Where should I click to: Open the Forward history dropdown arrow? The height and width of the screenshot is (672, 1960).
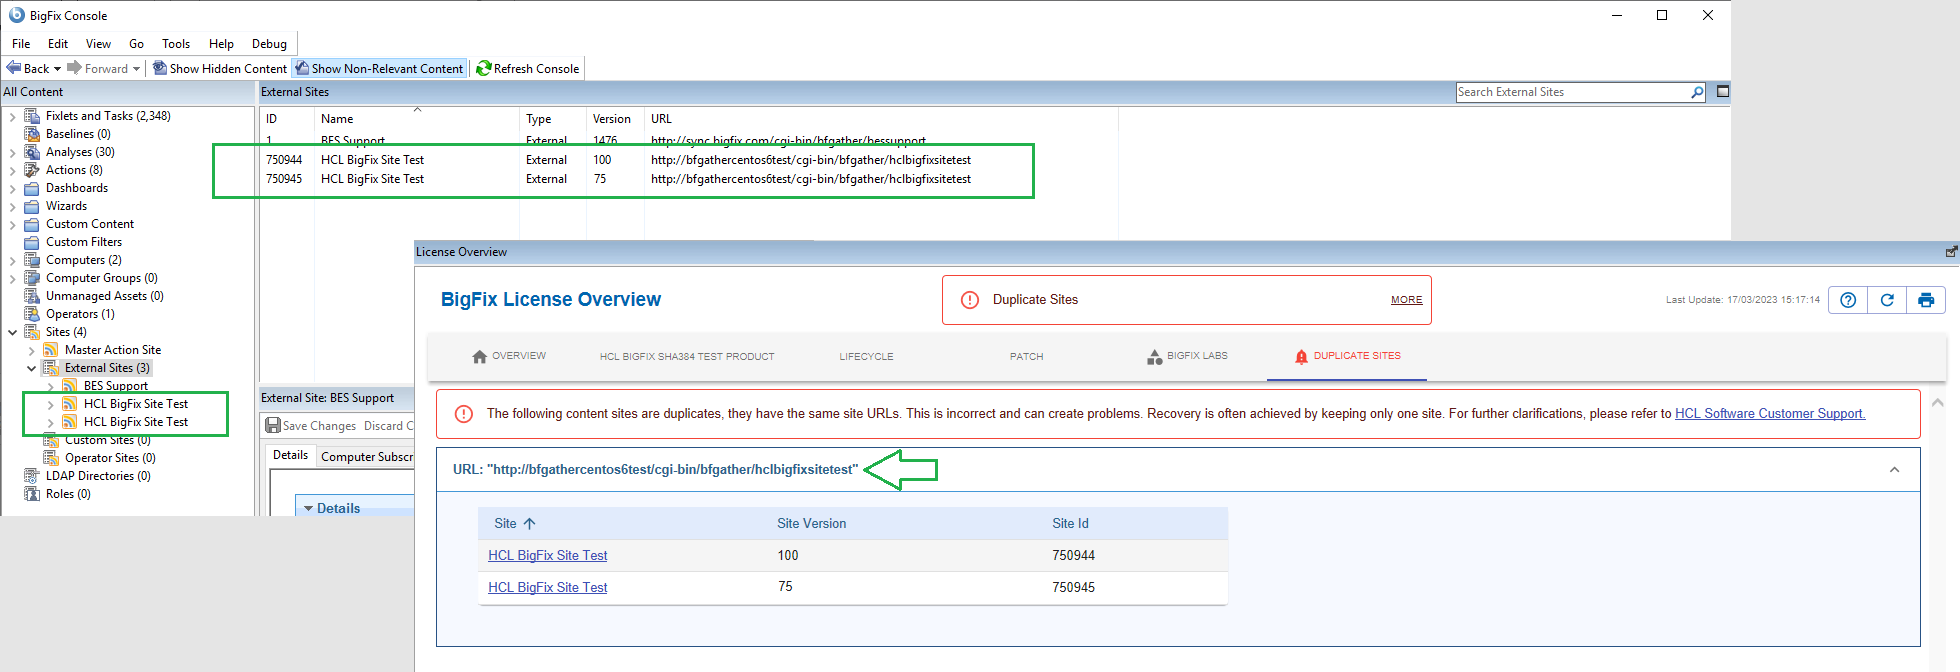pyautogui.click(x=136, y=69)
